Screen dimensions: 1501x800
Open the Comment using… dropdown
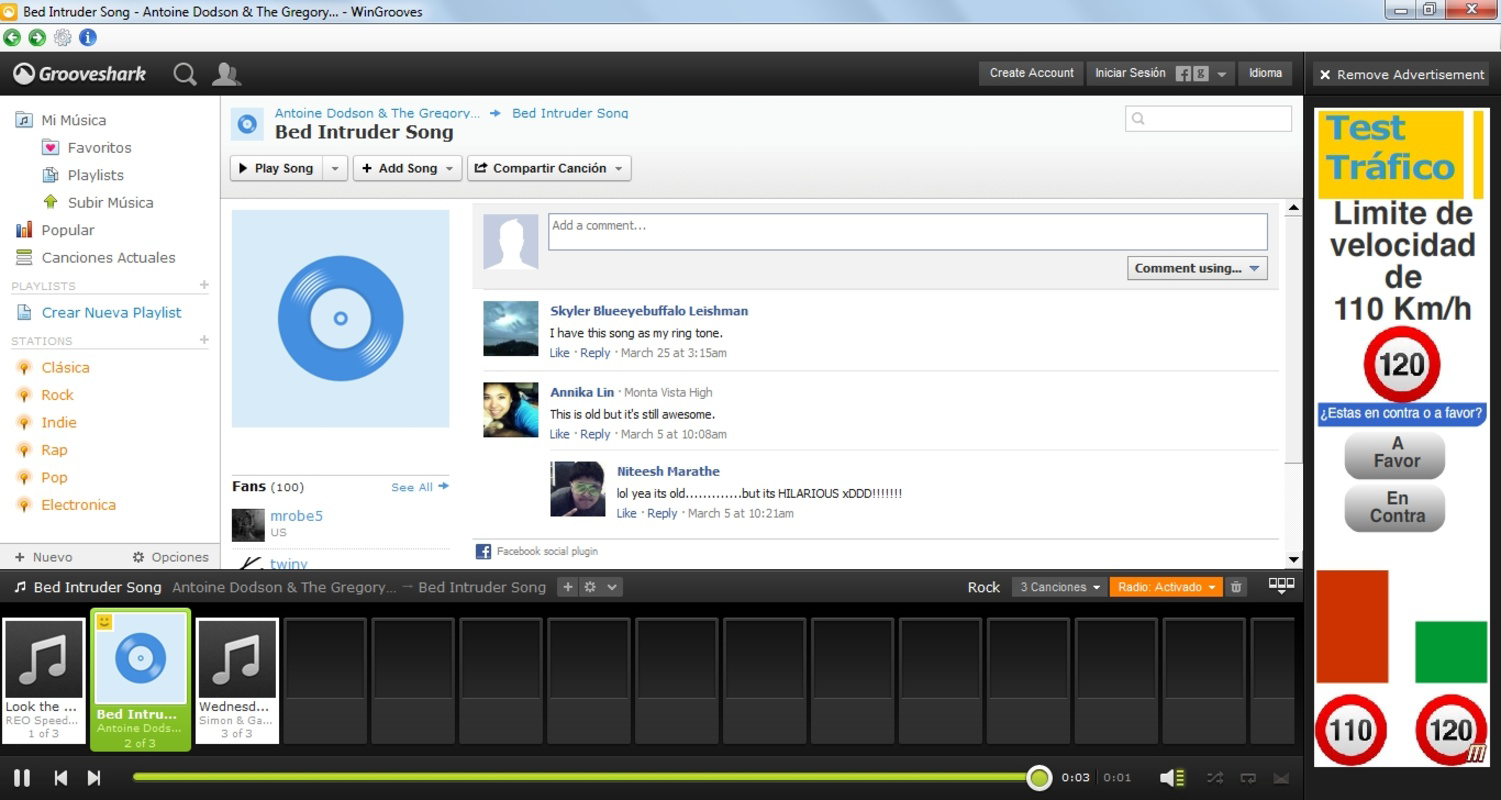(1197, 268)
